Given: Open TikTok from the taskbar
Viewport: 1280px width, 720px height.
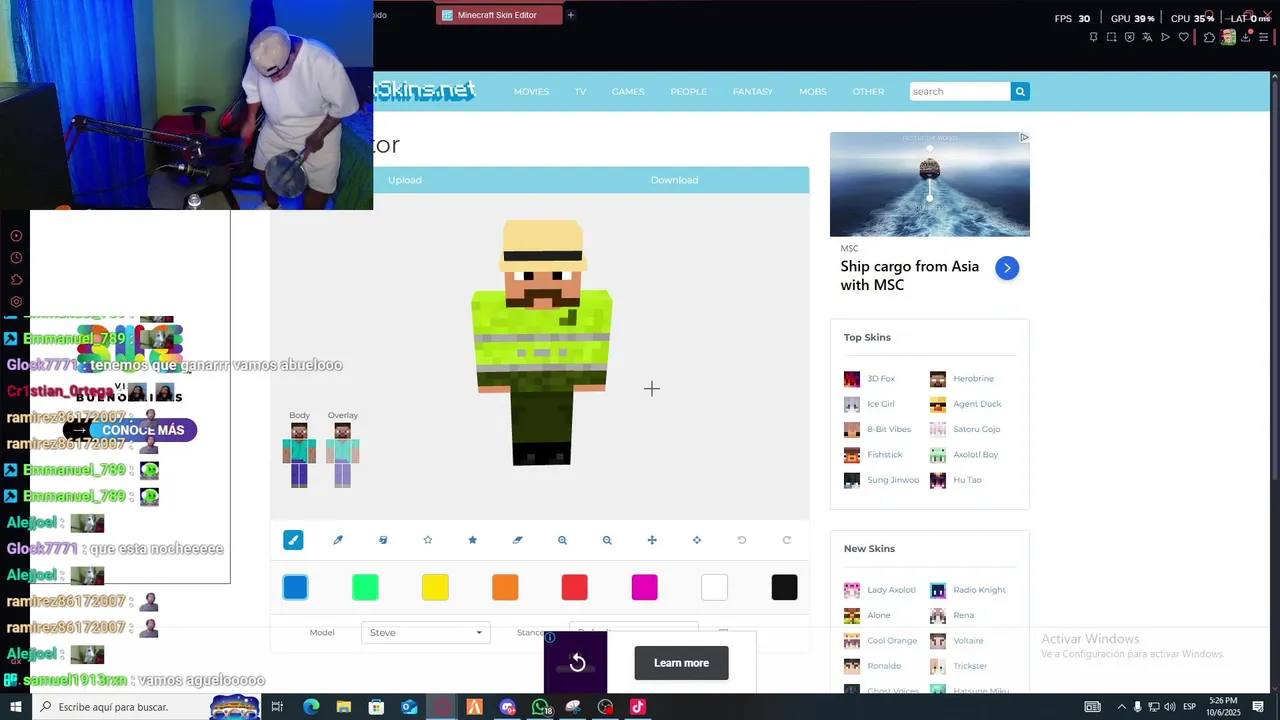Looking at the screenshot, I should (x=638, y=707).
